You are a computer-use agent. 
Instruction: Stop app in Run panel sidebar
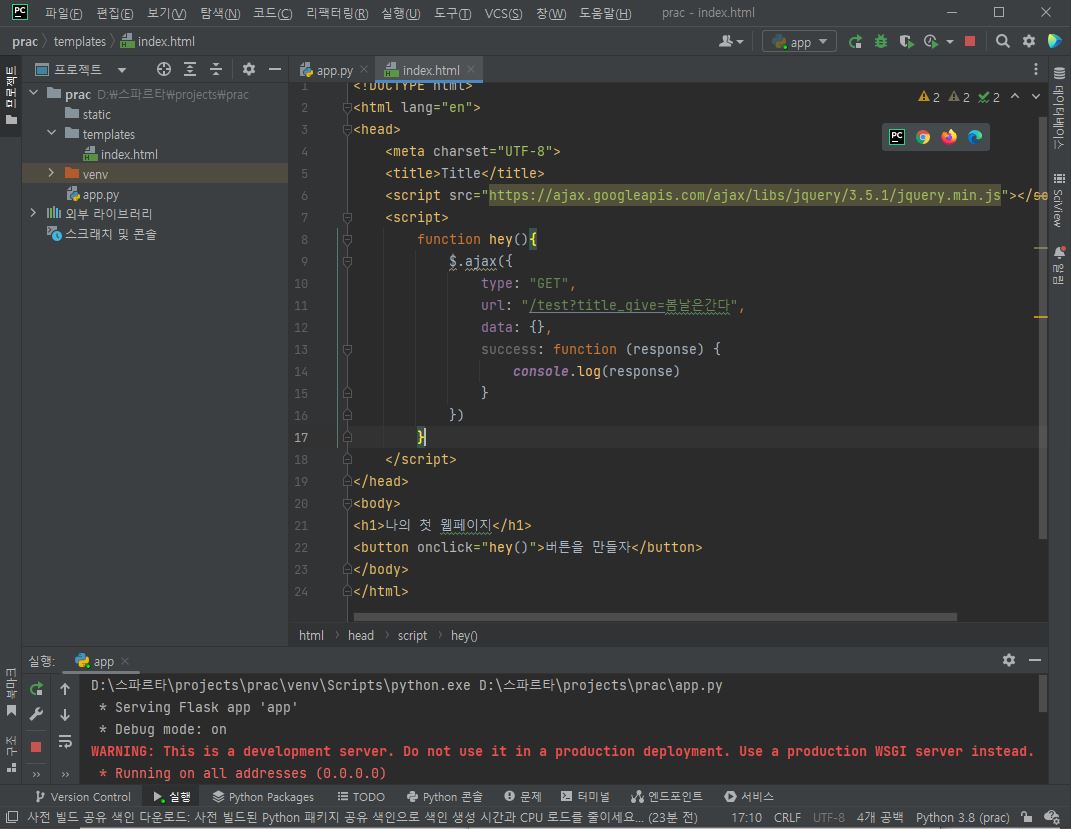pos(36,746)
